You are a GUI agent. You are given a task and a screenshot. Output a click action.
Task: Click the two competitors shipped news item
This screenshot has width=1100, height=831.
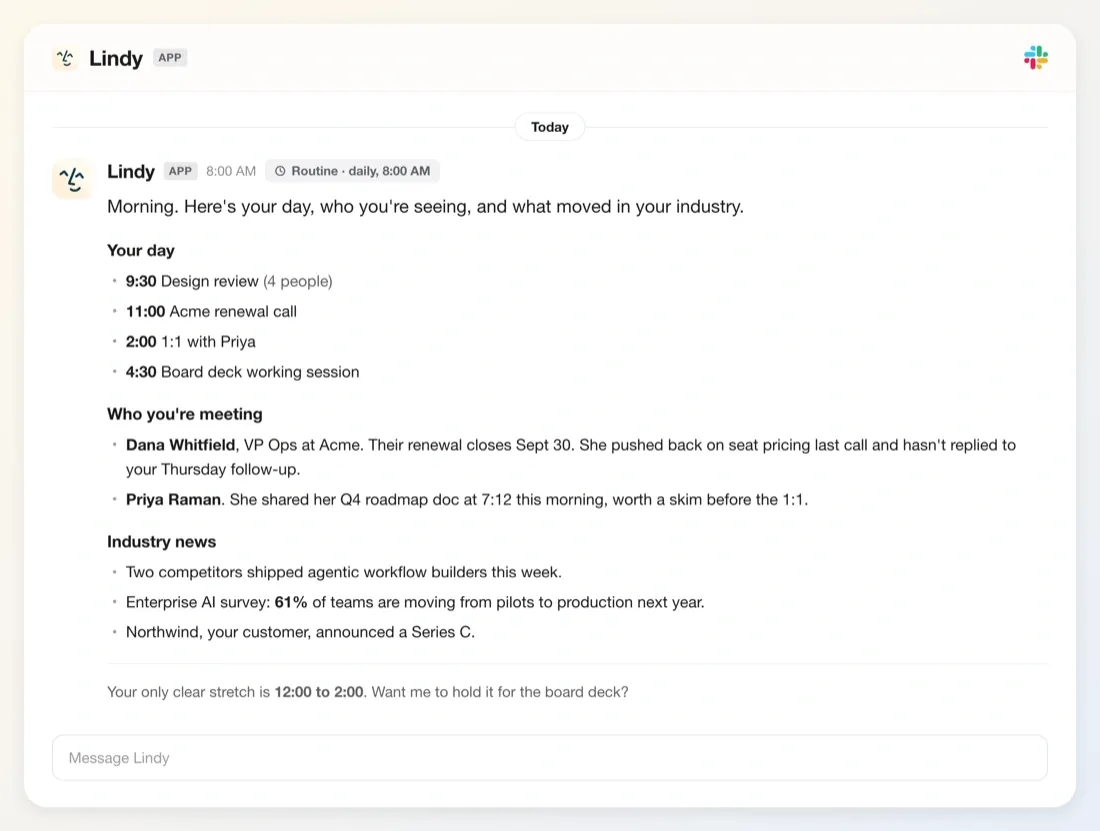[x=344, y=572]
